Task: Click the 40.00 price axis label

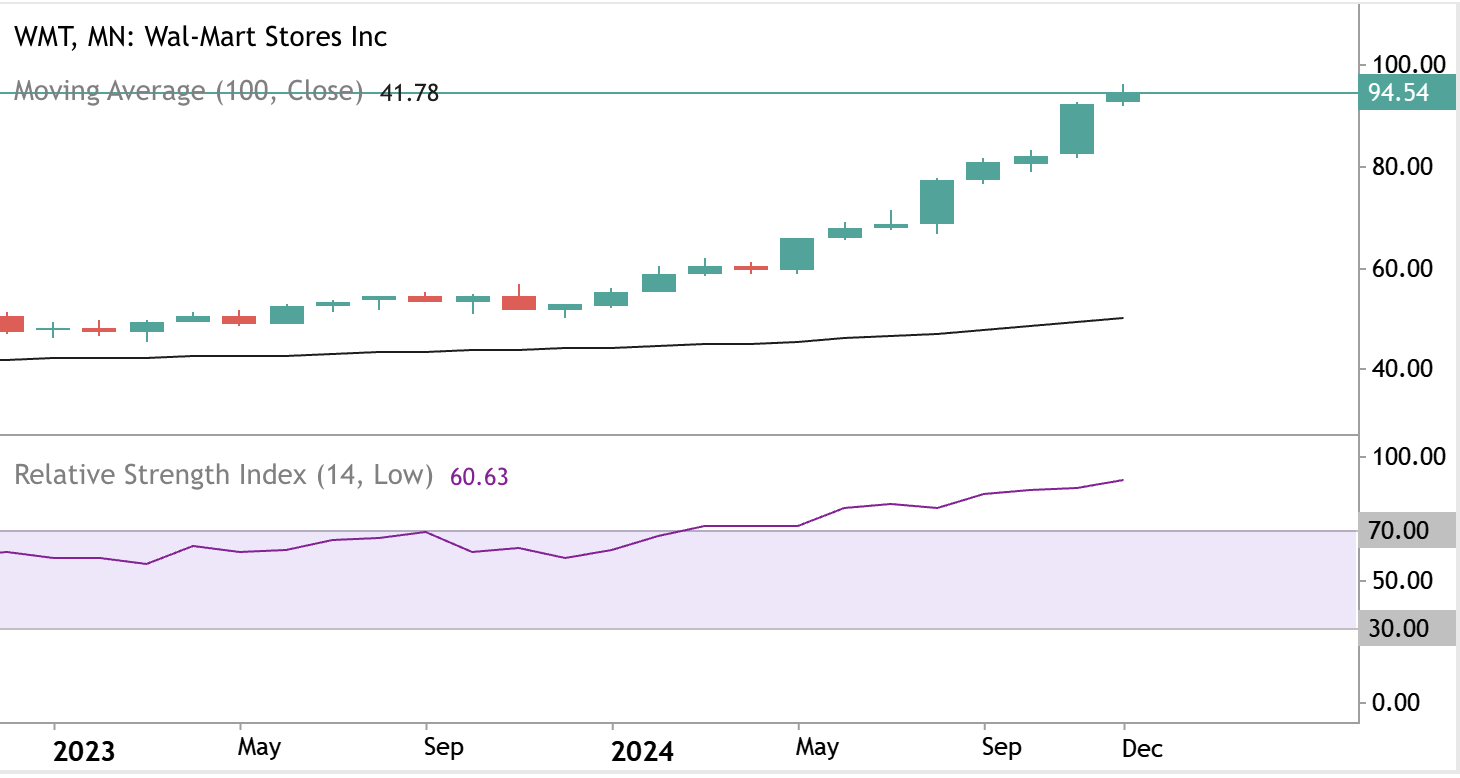Action: (x=1406, y=368)
